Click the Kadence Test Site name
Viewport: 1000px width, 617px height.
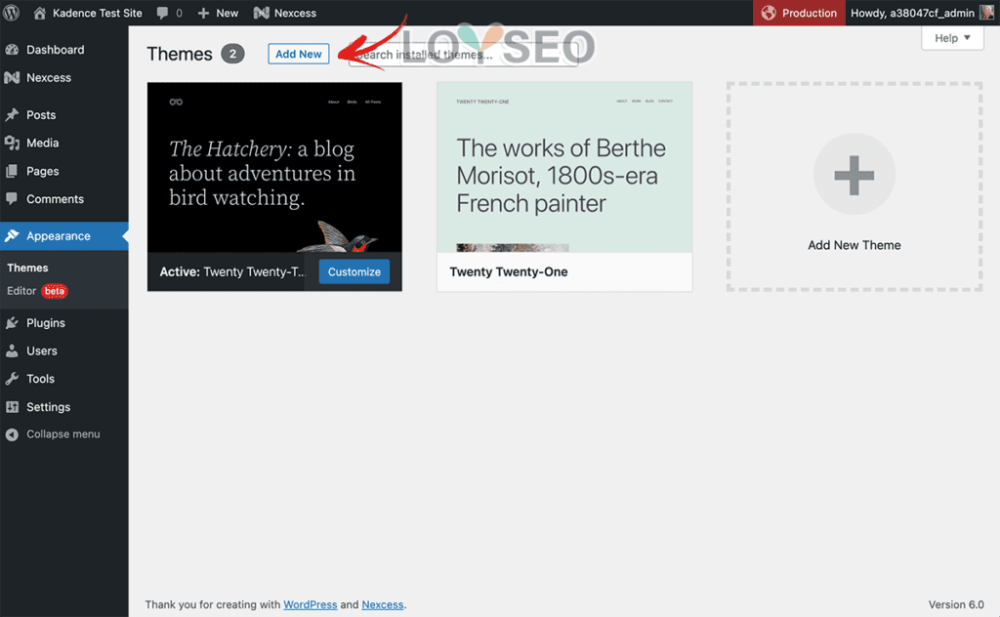97,13
